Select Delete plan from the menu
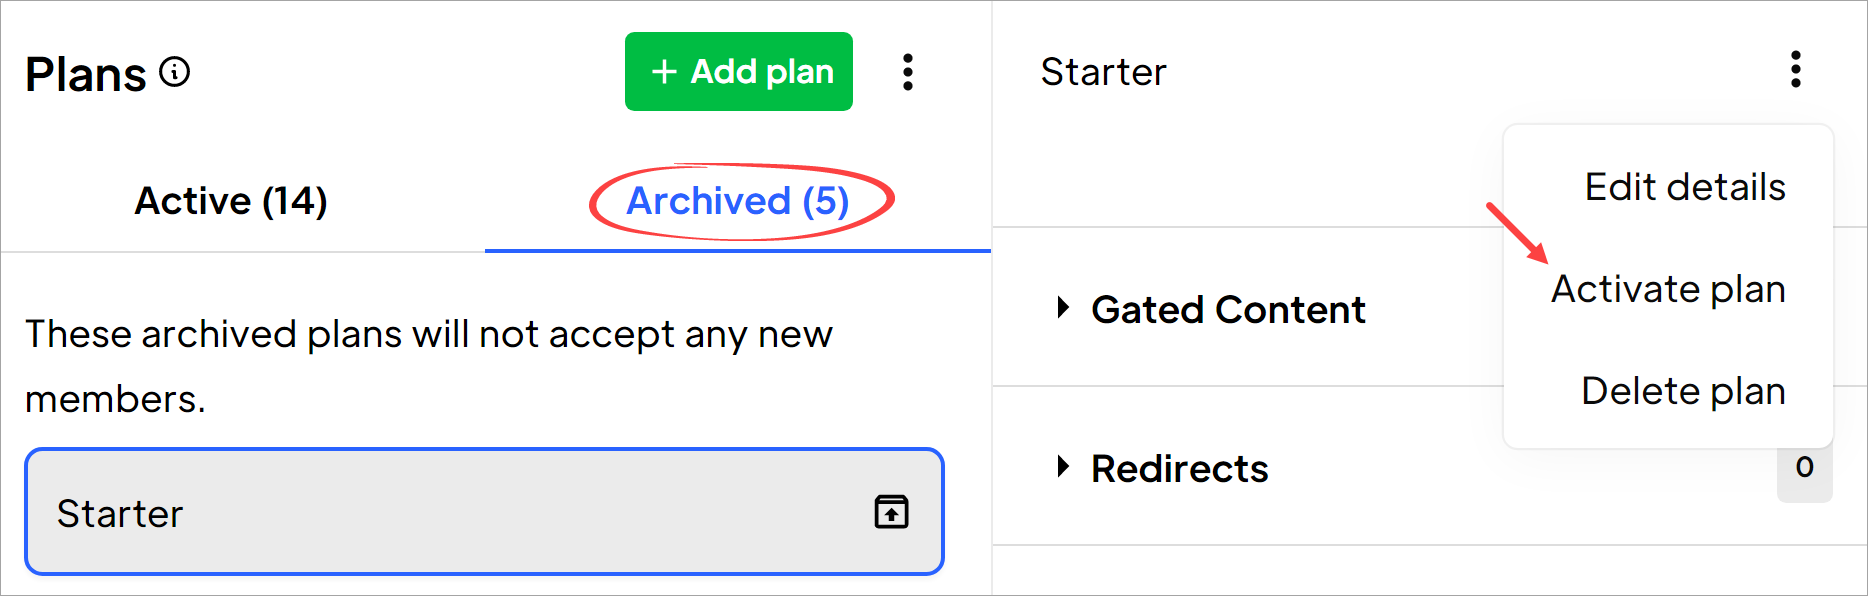This screenshot has height=596, width=1868. pyautogui.click(x=1683, y=391)
